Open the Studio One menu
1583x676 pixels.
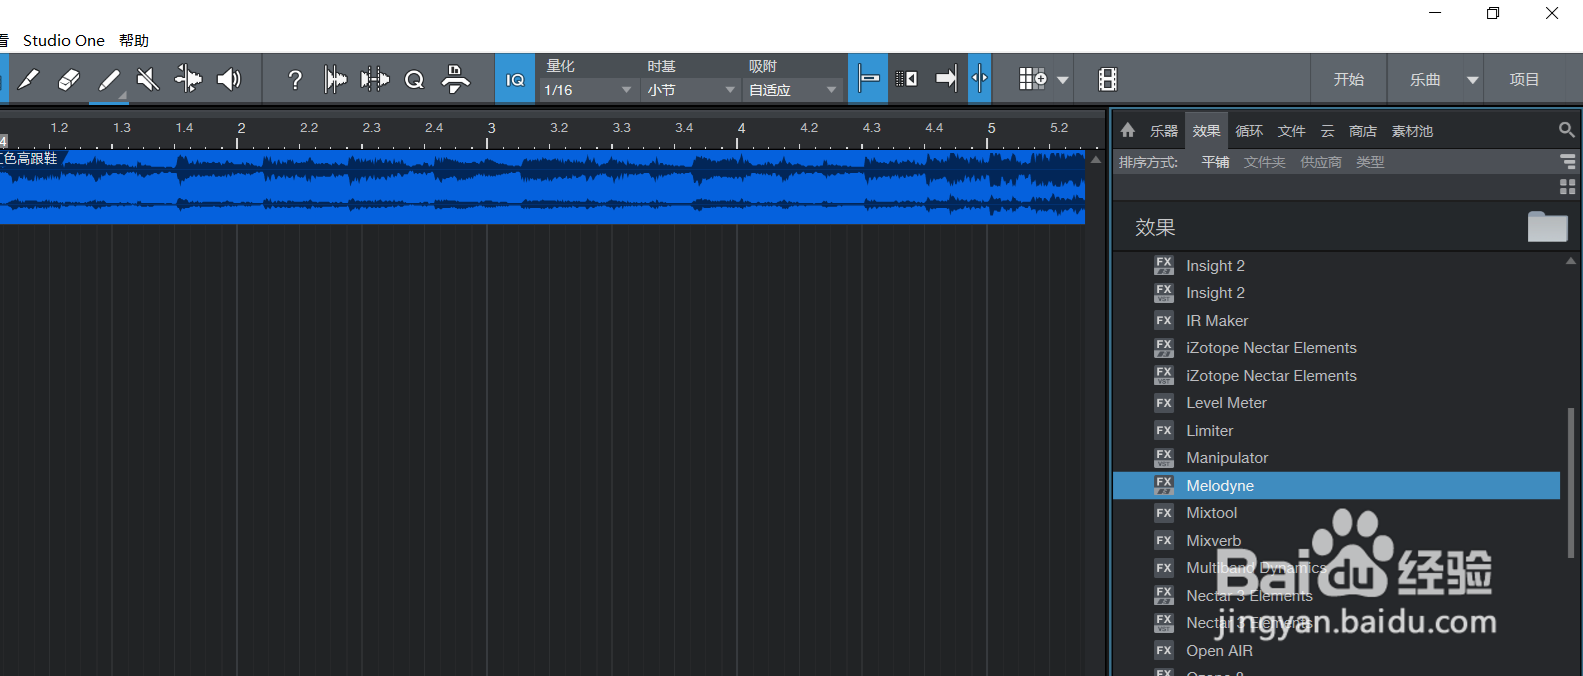click(x=63, y=40)
